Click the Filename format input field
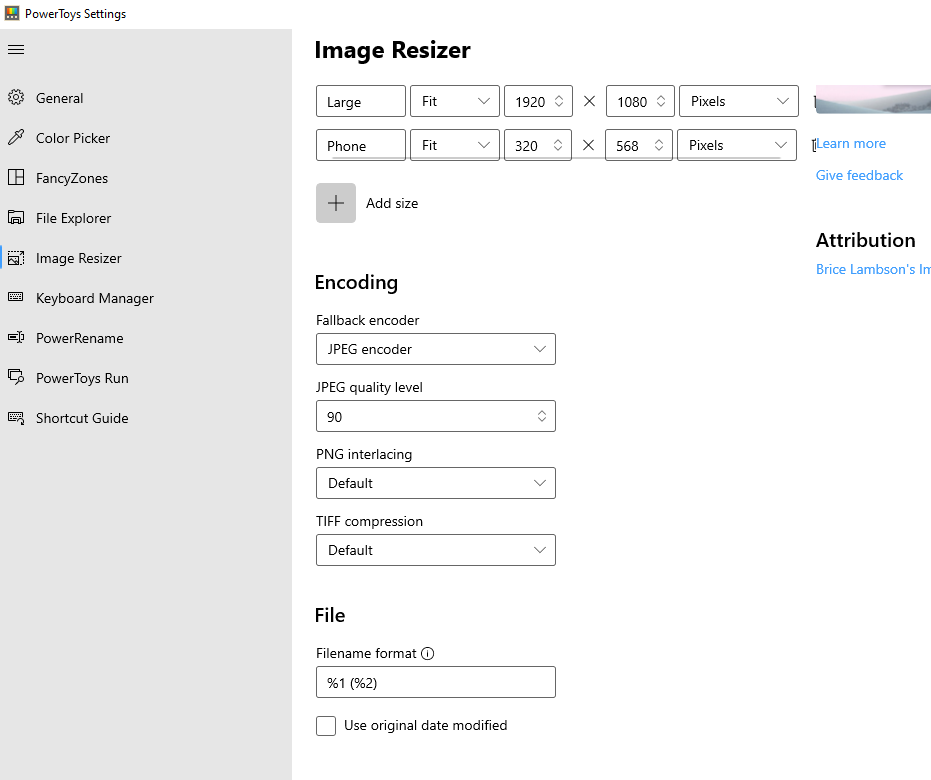Viewport: 931px width, 780px height. coord(436,682)
